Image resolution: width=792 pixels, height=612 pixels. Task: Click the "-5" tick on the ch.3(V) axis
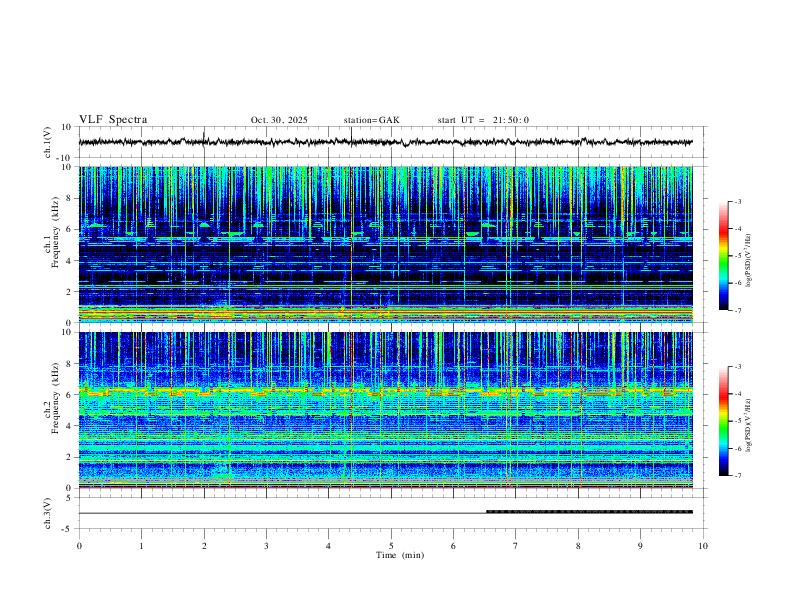tap(68, 529)
